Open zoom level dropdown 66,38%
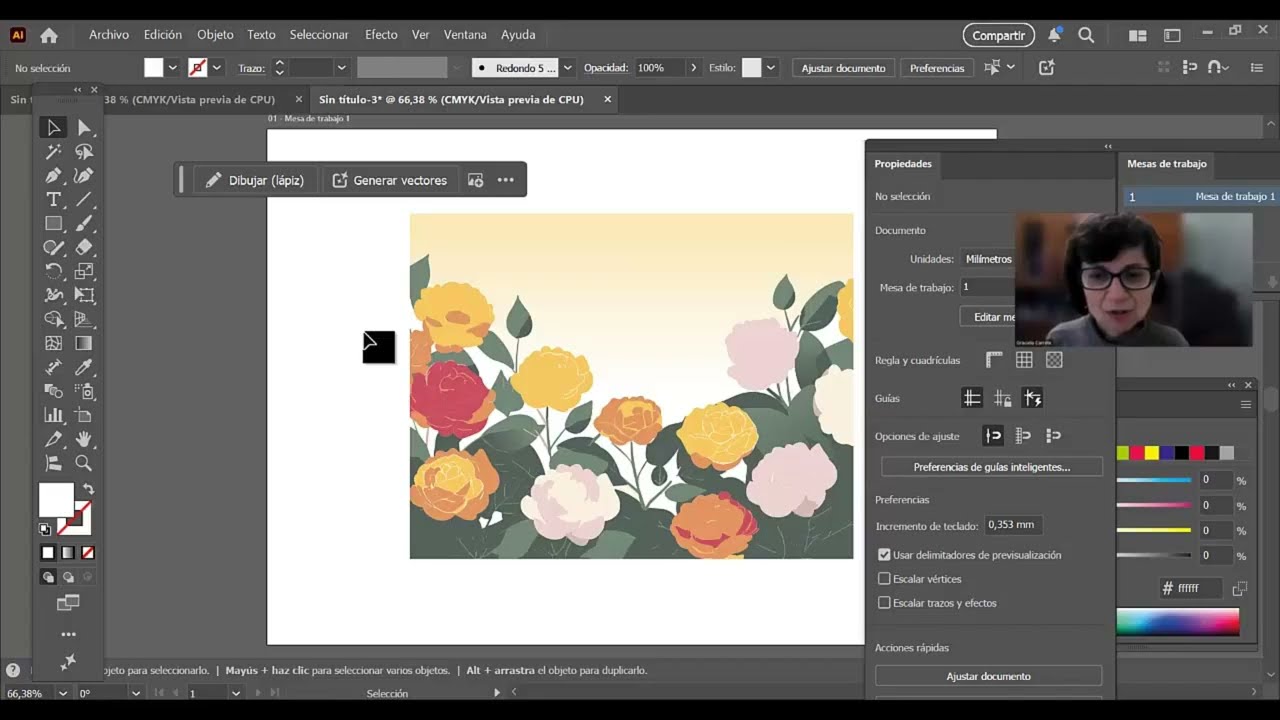The width and height of the screenshot is (1280, 720). point(63,693)
